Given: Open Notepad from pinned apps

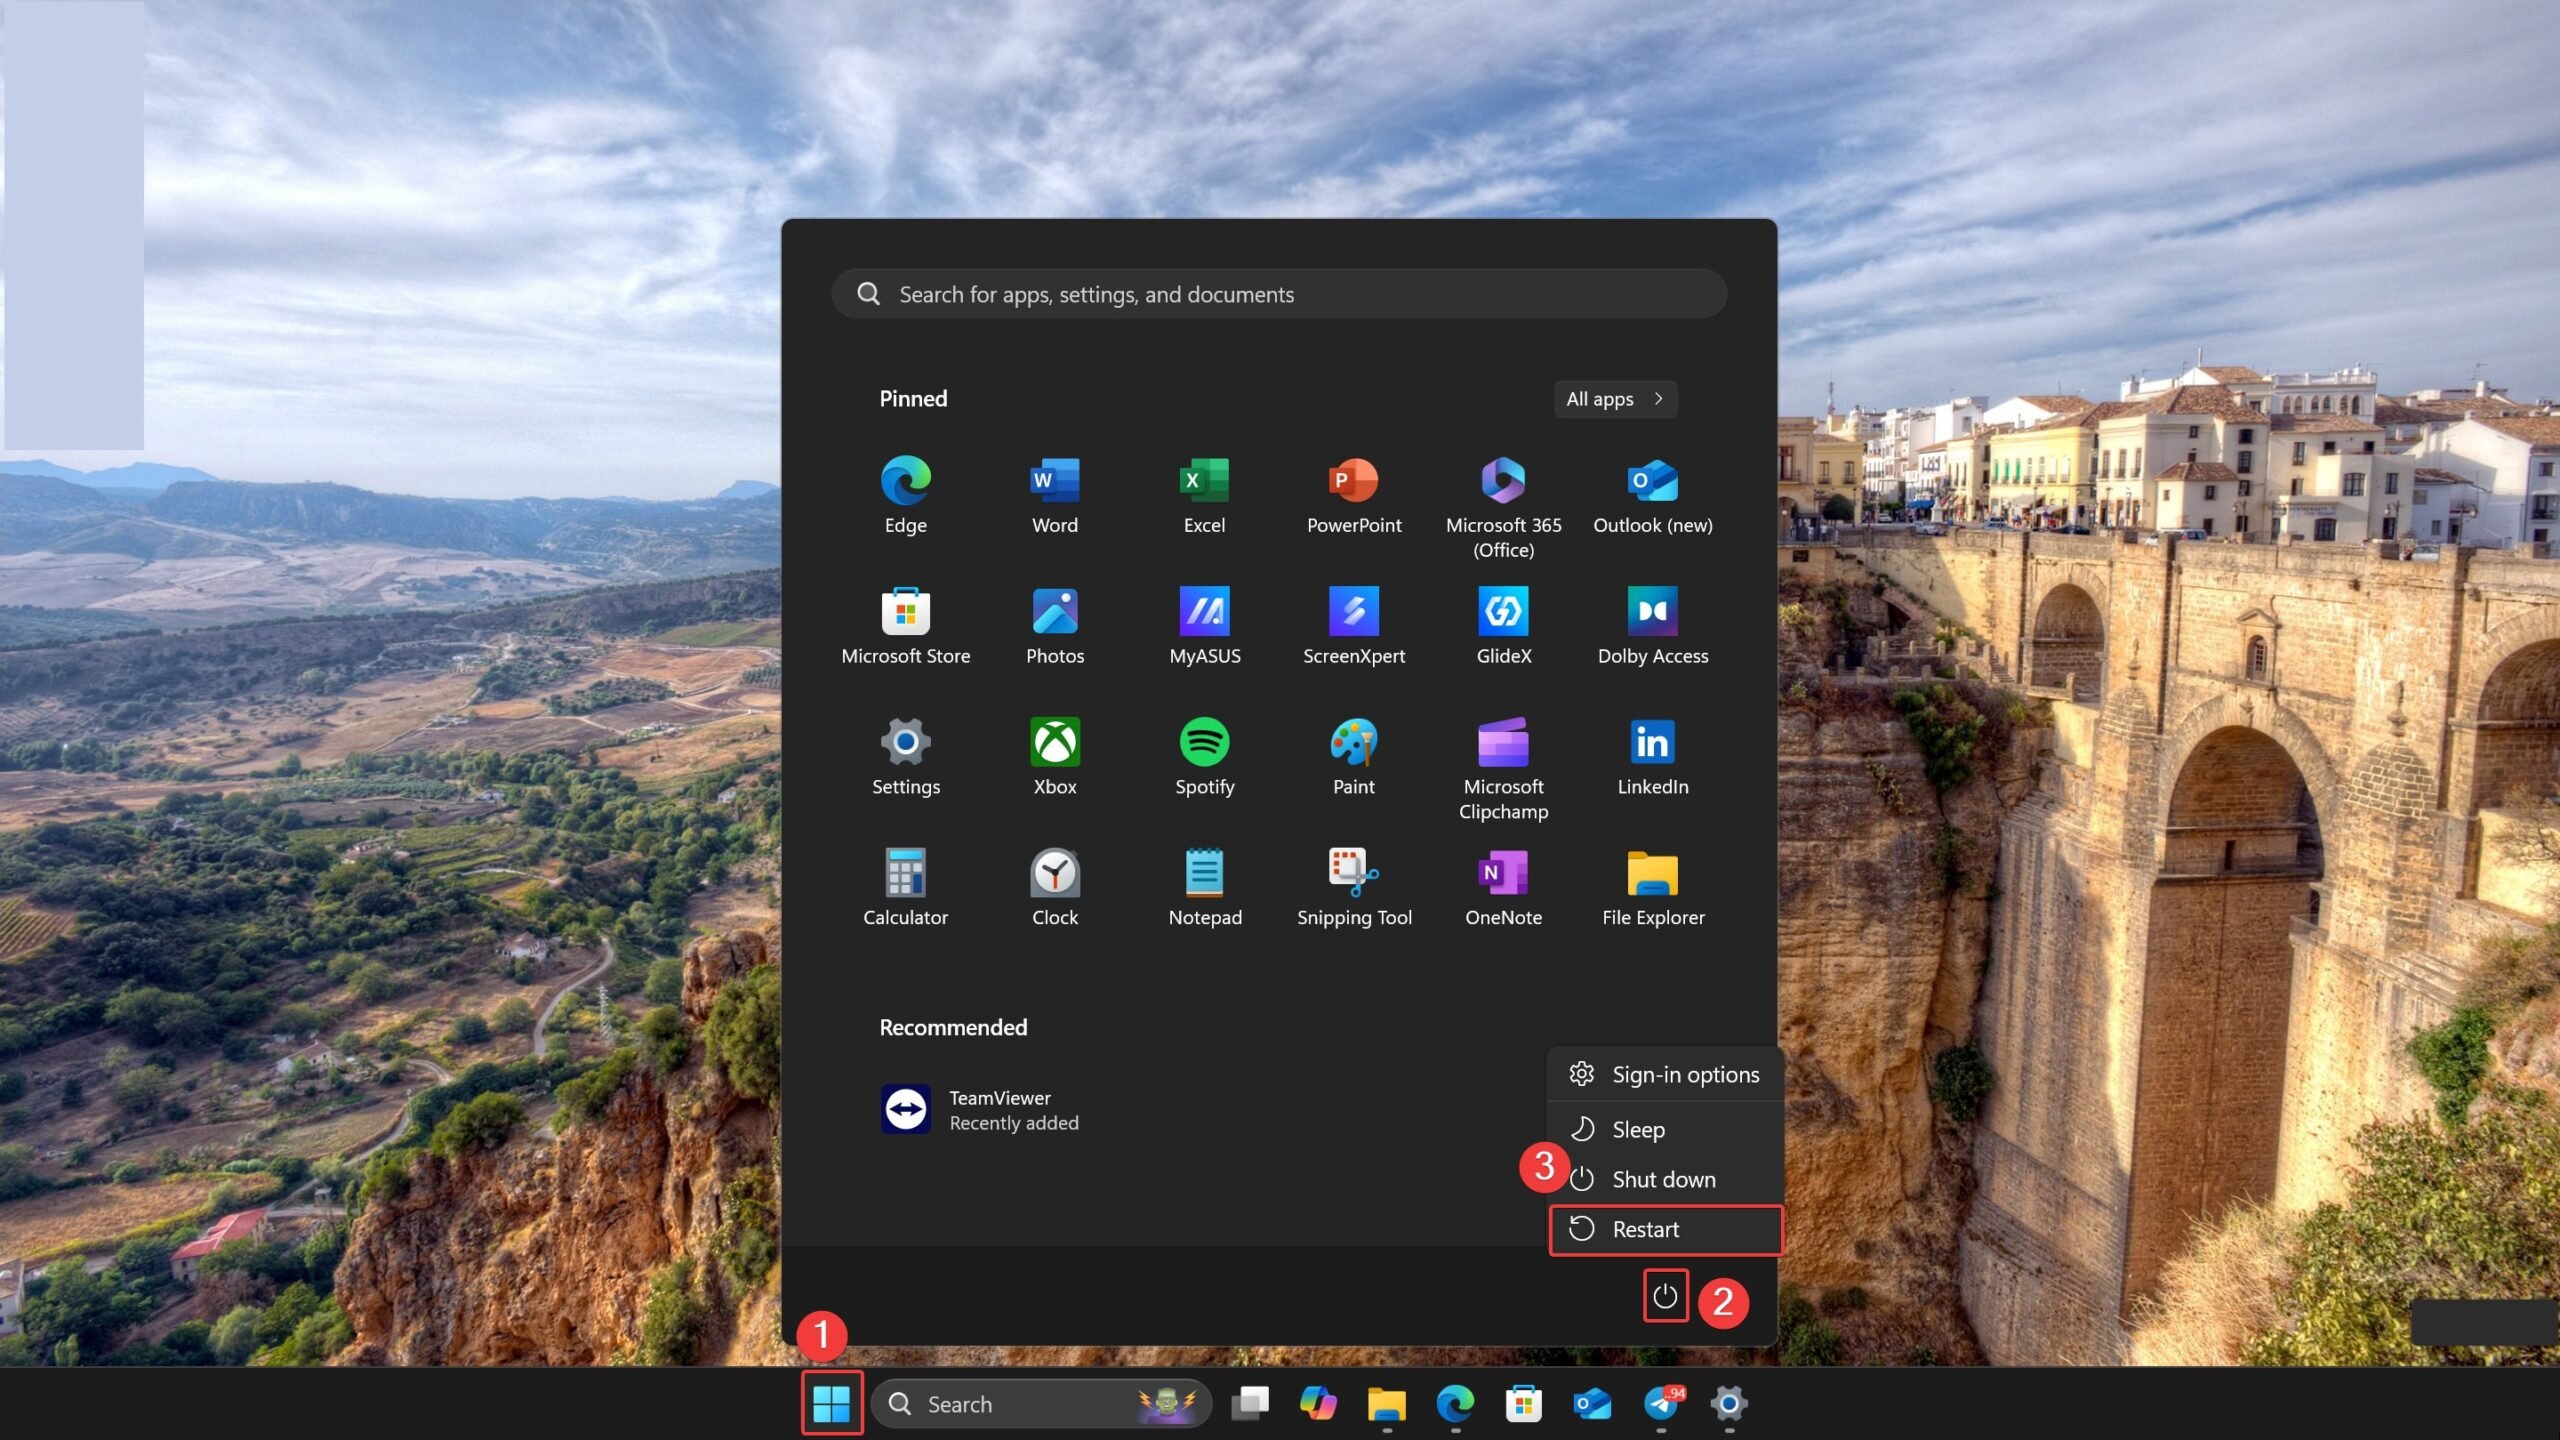Looking at the screenshot, I should coord(1204,889).
